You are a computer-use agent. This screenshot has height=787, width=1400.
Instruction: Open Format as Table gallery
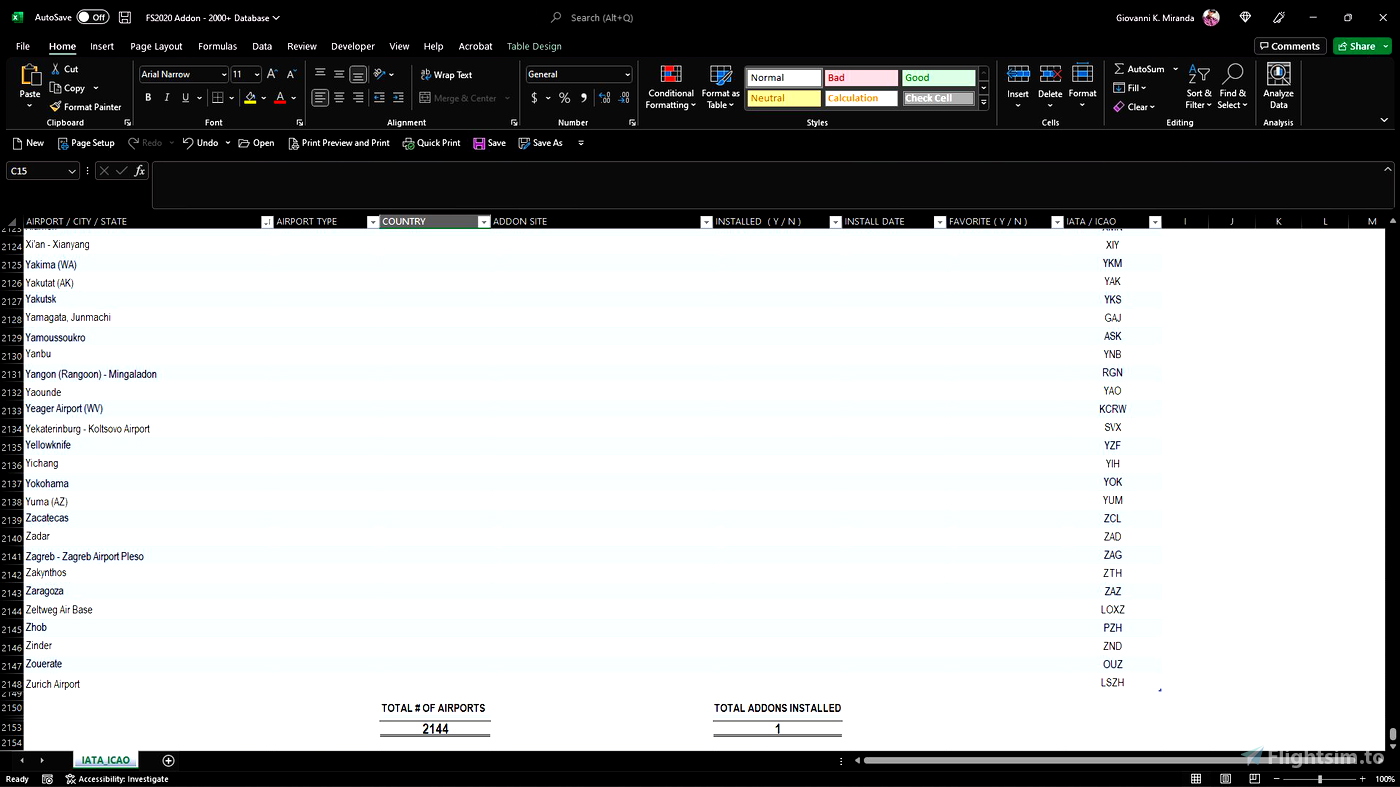pos(721,88)
